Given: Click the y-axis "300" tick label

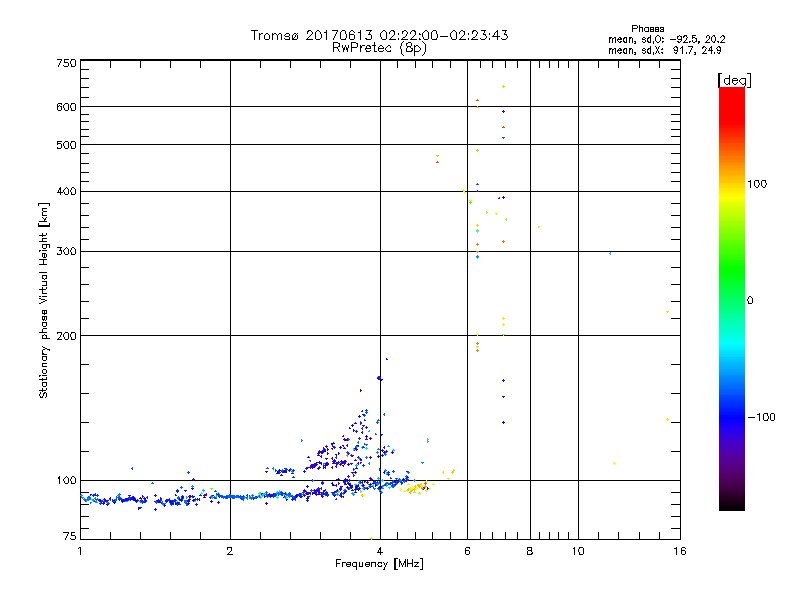Looking at the screenshot, I should [66, 252].
